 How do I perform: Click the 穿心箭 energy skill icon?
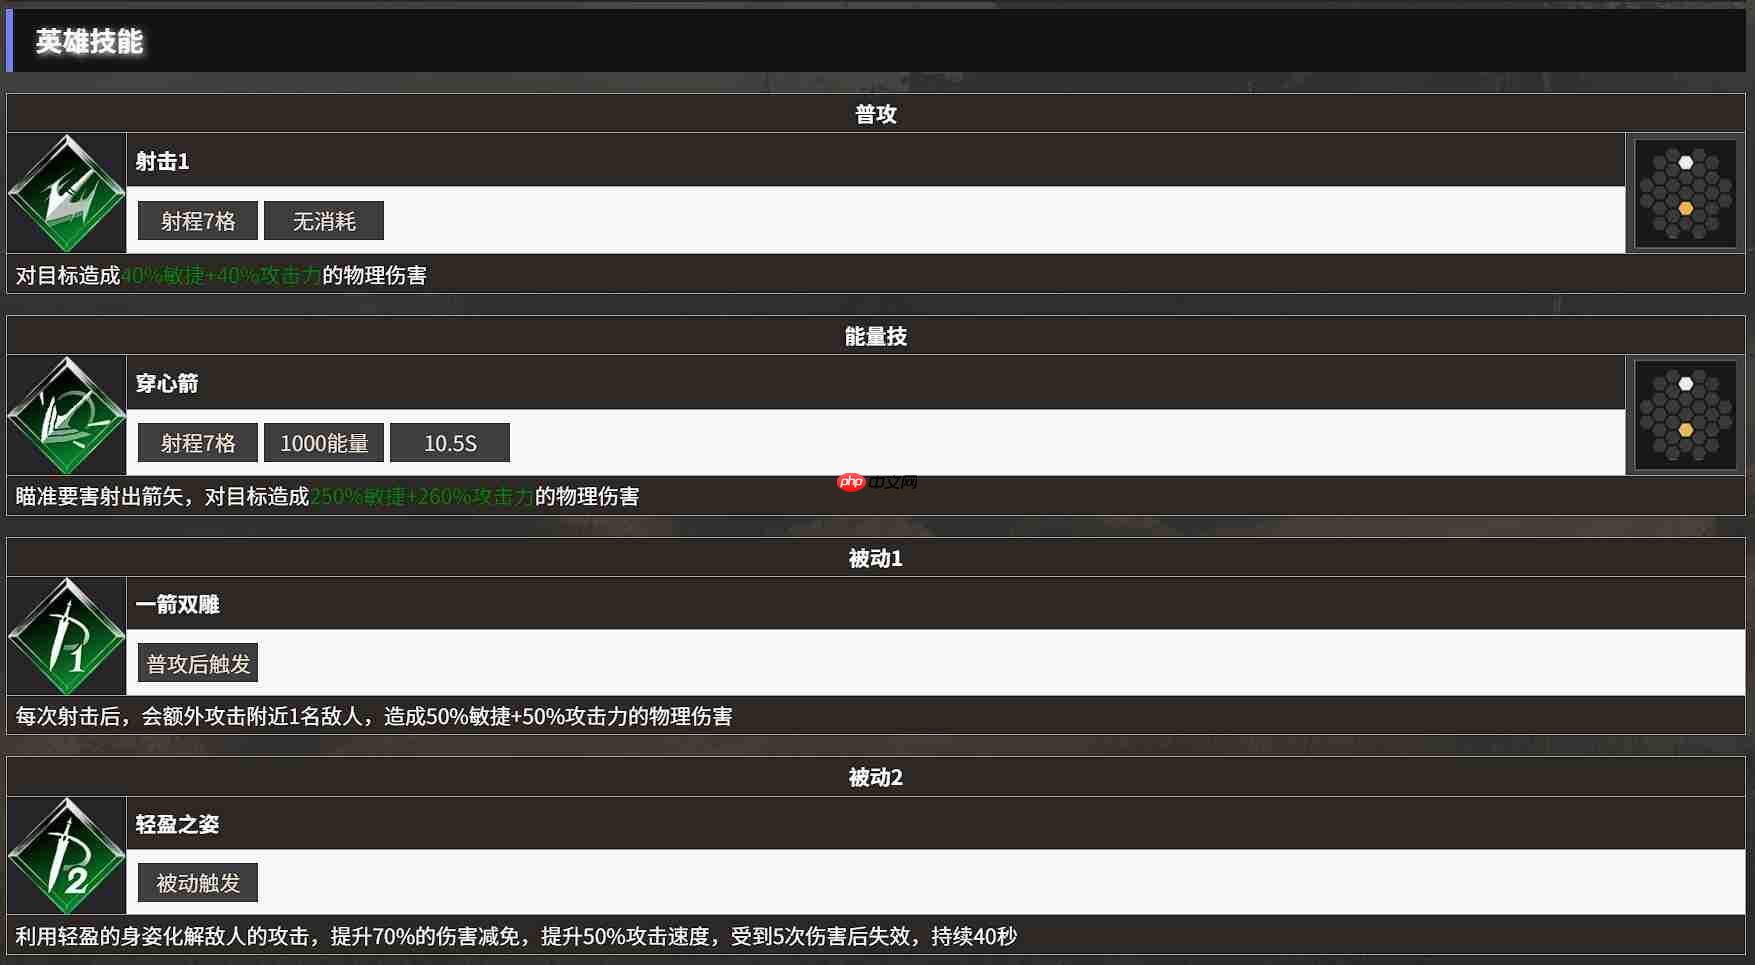pos(66,415)
